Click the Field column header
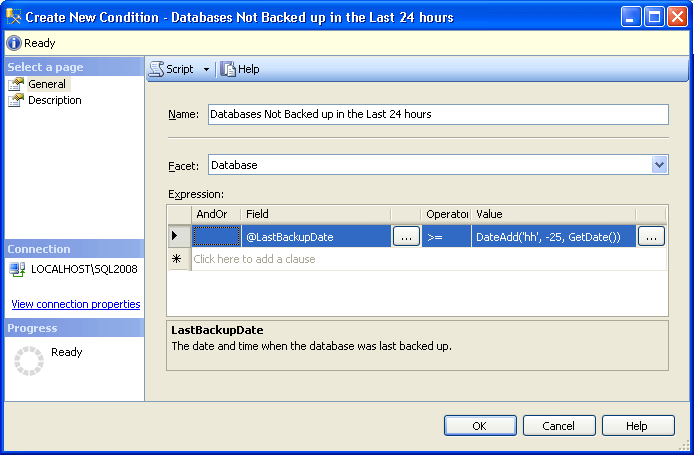 pyautogui.click(x=316, y=214)
